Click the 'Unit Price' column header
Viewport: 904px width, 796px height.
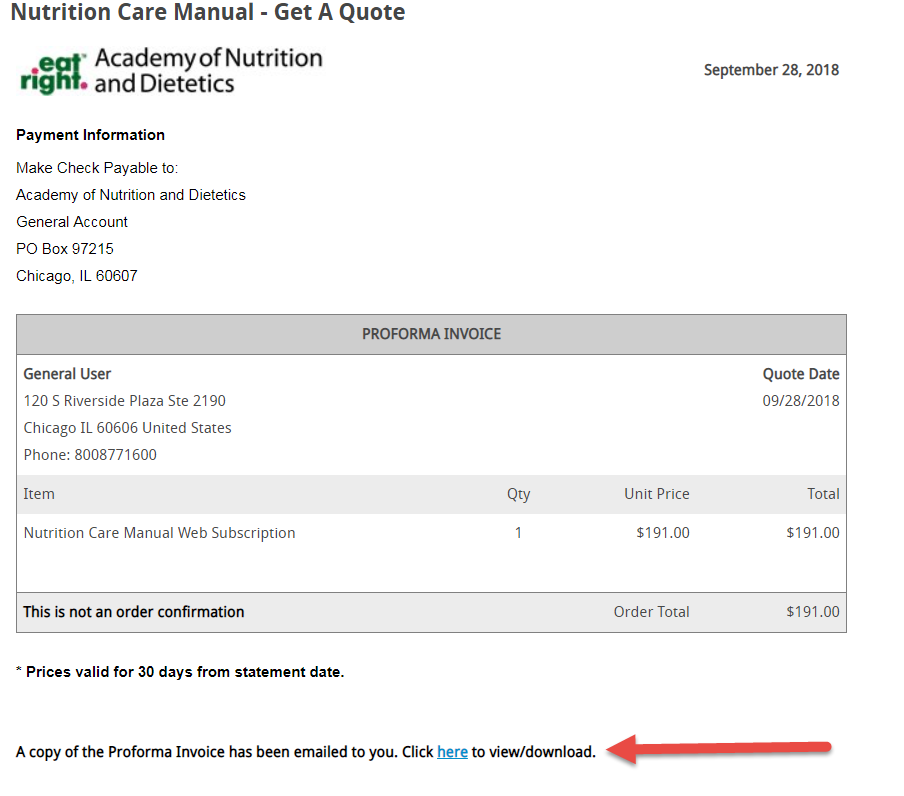pos(657,494)
